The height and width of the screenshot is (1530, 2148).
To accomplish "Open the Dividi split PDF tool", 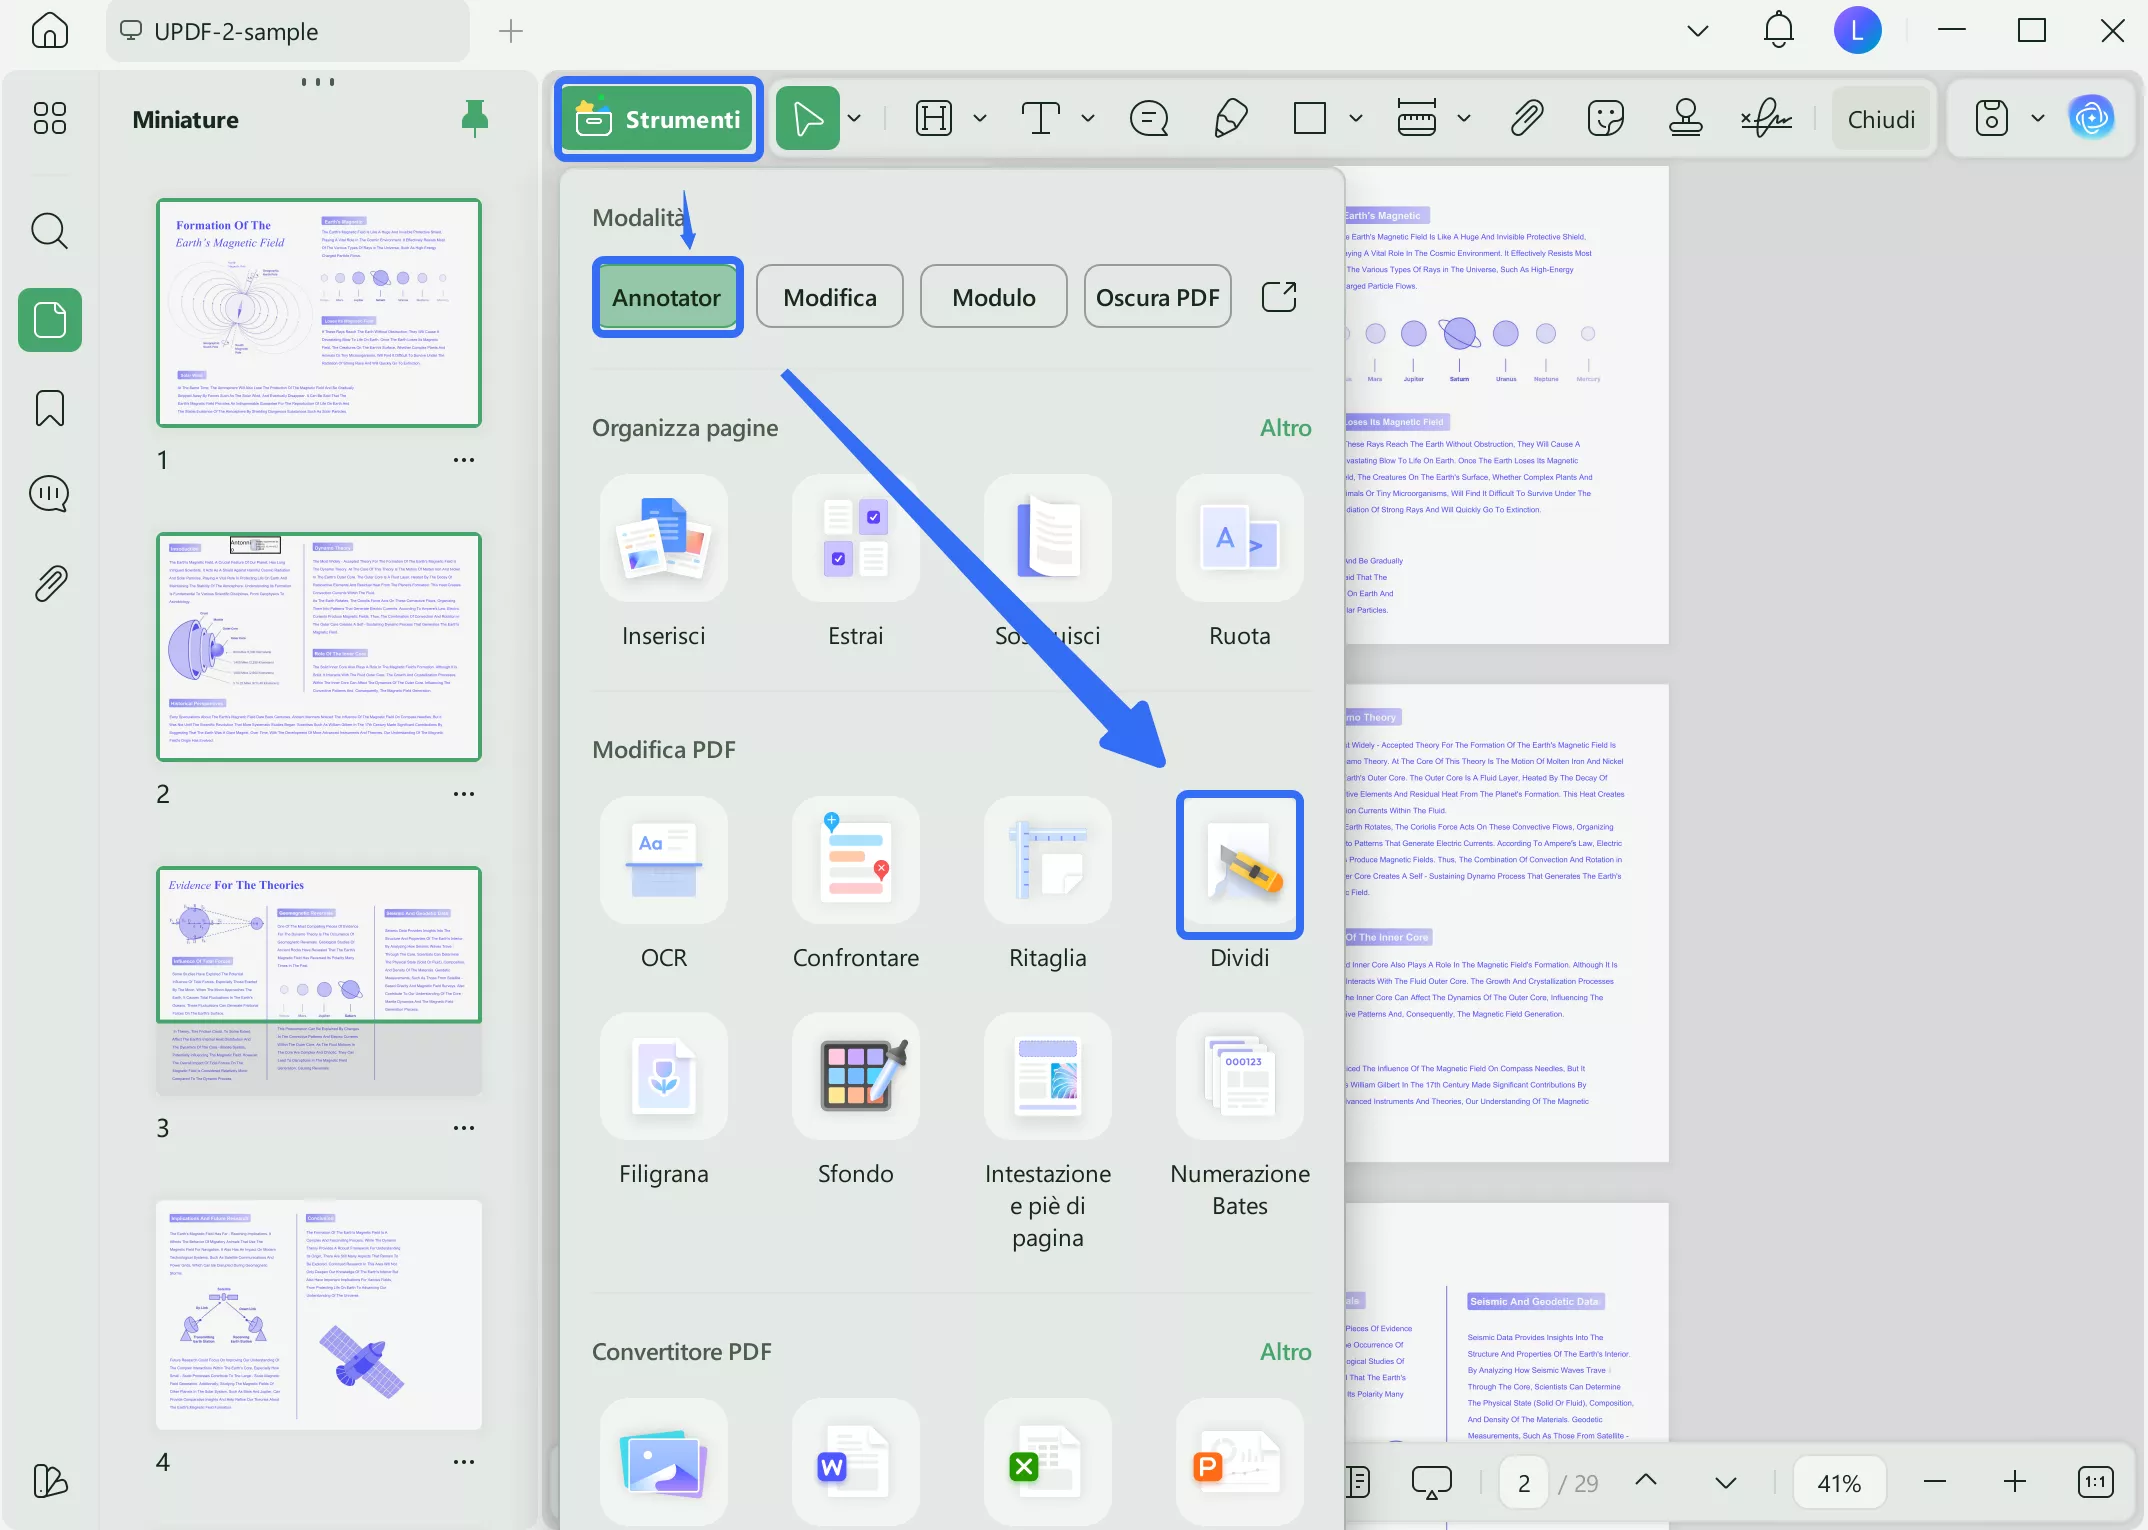I will tap(1239, 865).
